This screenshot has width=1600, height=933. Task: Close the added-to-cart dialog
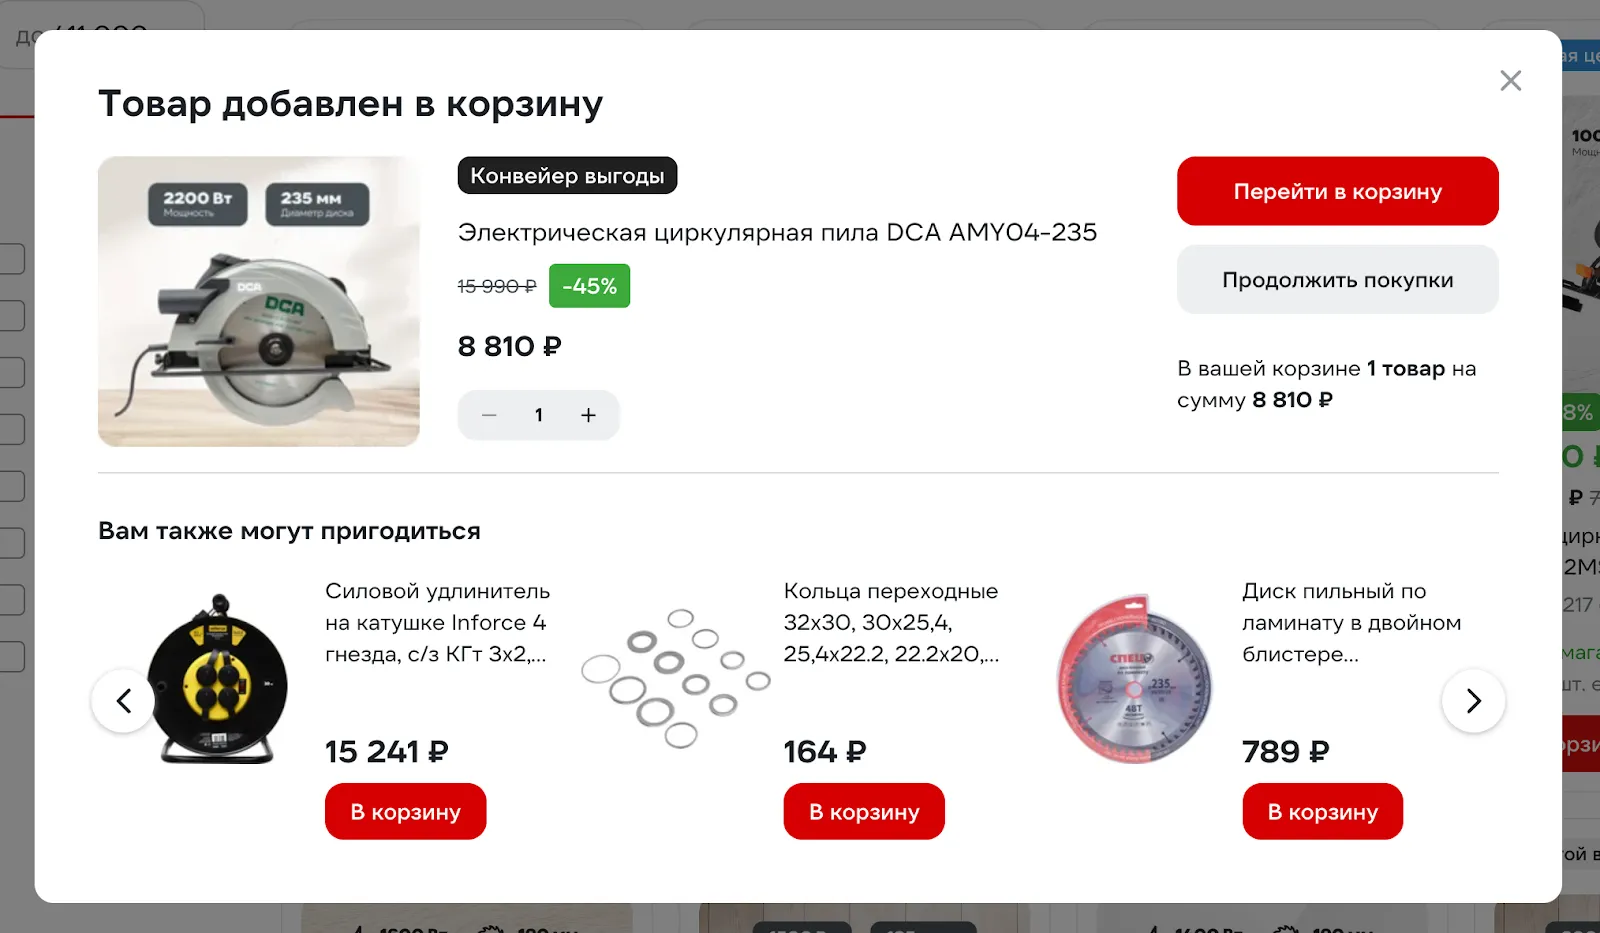coord(1510,81)
